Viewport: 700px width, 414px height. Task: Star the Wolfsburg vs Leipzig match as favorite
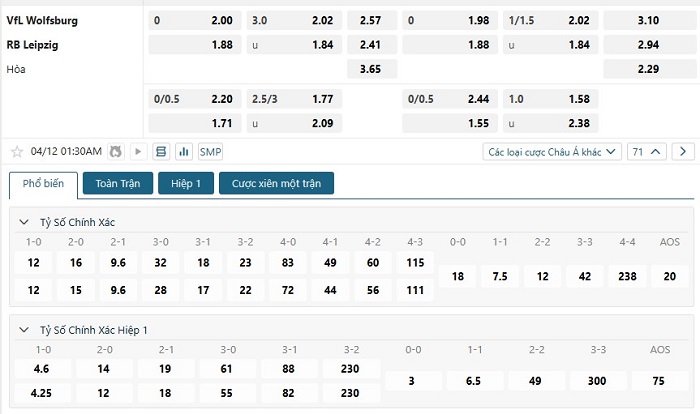[x=16, y=152]
